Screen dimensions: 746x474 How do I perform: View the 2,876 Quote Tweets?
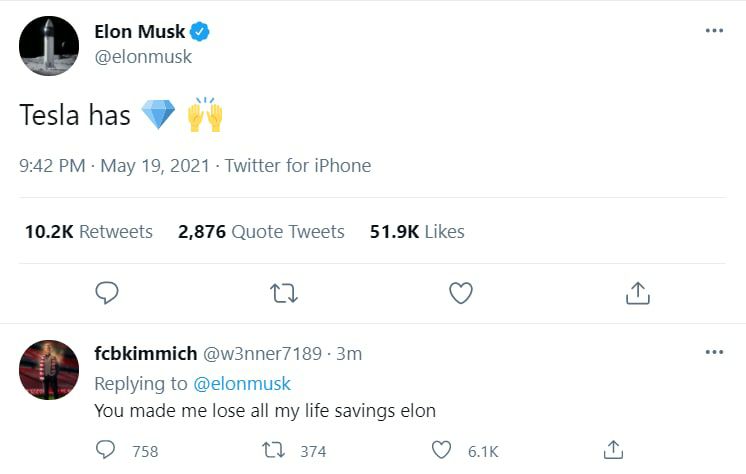261,232
